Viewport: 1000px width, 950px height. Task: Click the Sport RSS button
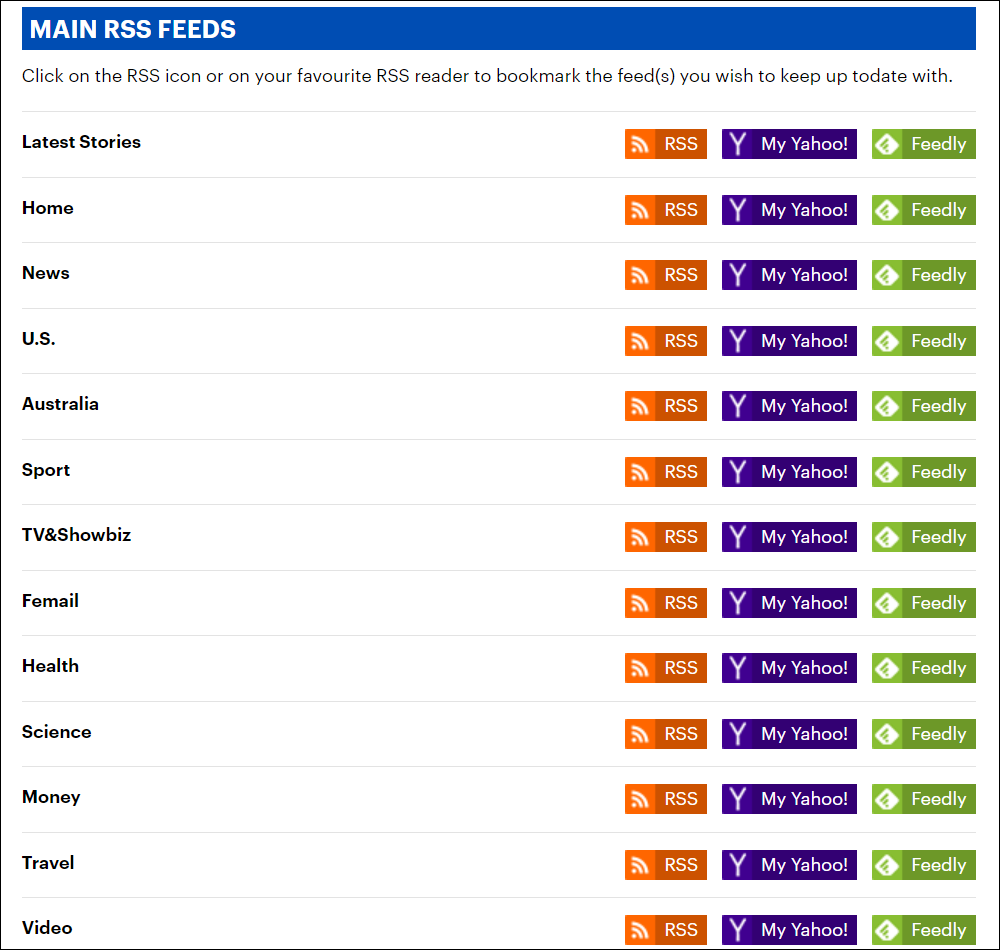(665, 472)
